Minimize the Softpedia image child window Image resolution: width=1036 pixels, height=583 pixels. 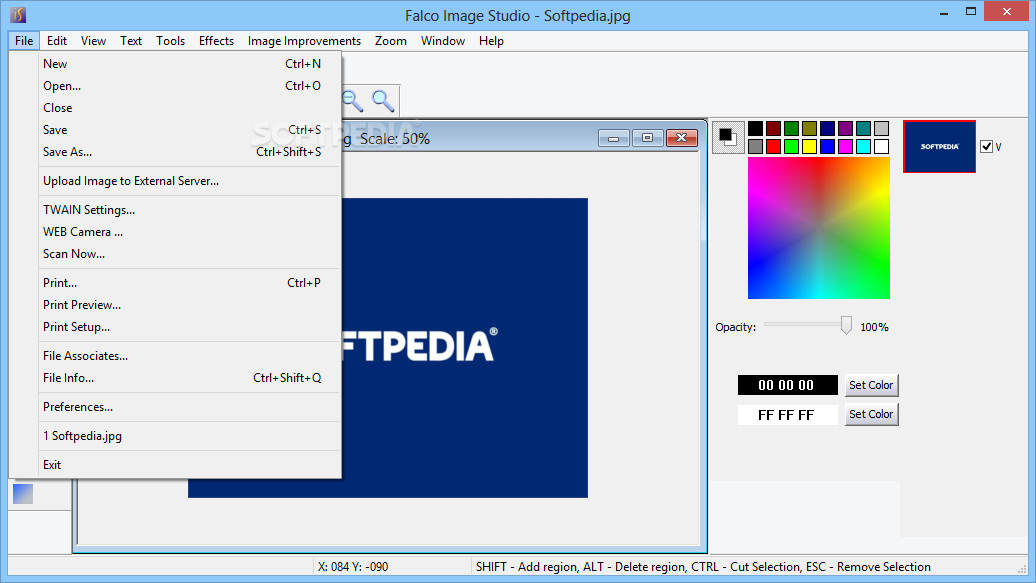(613, 138)
